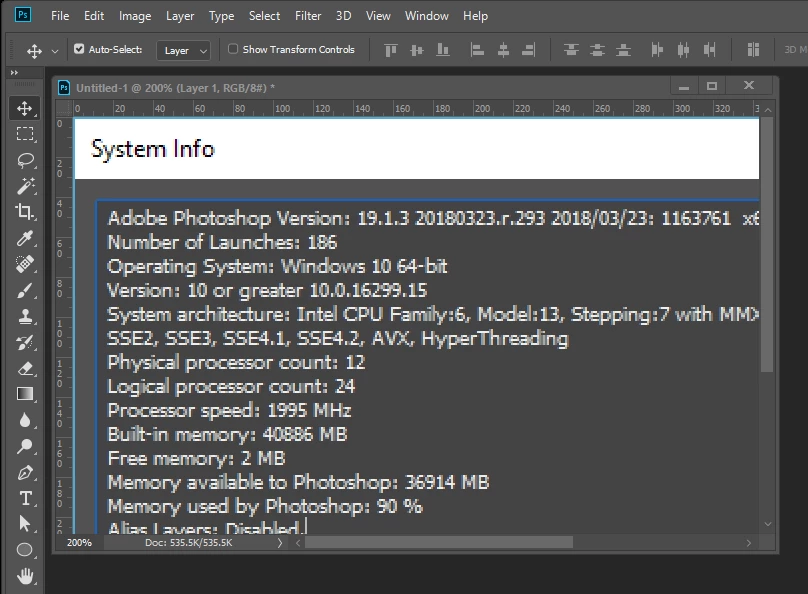Click the vertical scrollbar thumb
This screenshot has height=594, width=808.
(767, 245)
